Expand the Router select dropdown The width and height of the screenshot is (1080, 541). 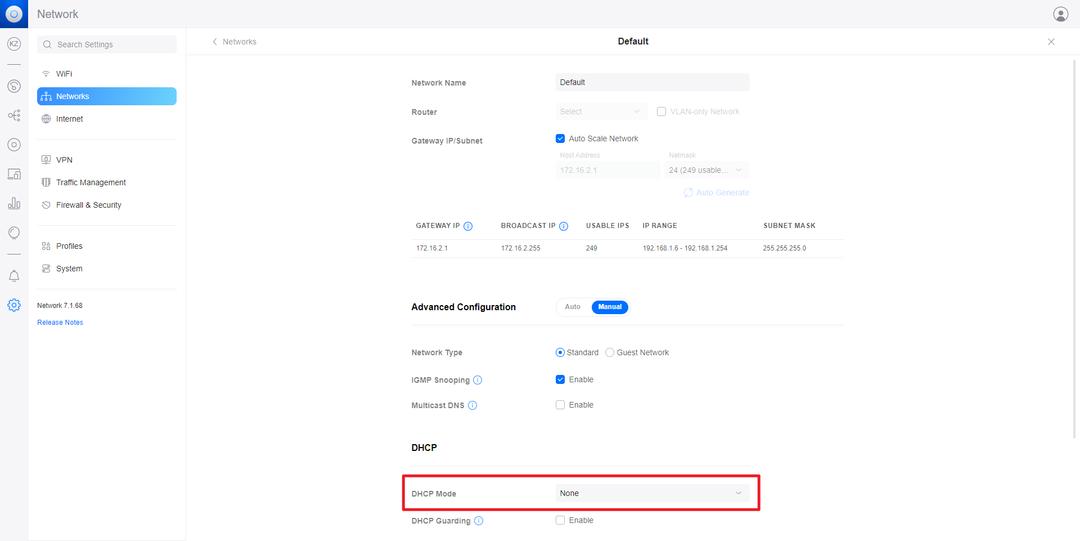pos(601,112)
